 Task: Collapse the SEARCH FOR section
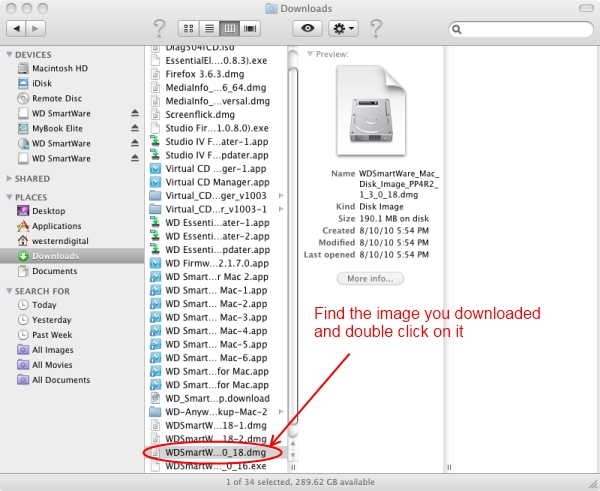pos(9,291)
